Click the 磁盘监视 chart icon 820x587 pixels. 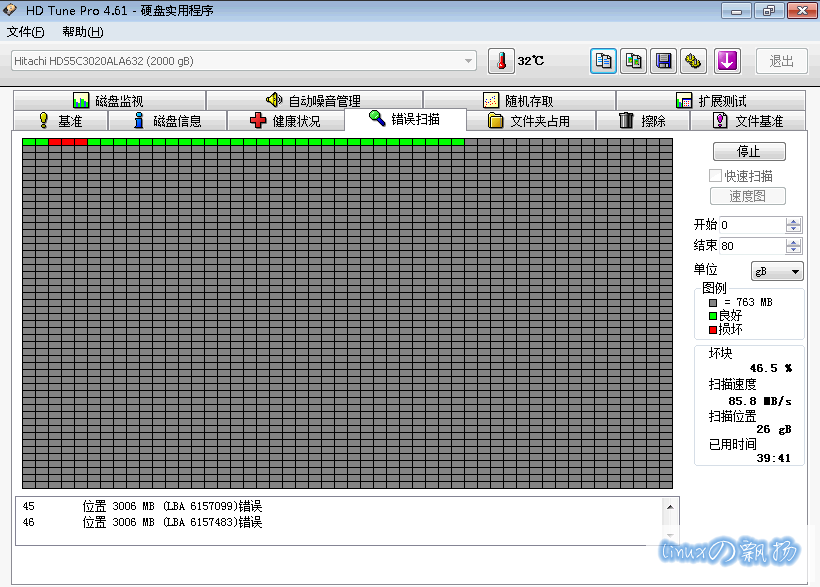tap(81, 100)
